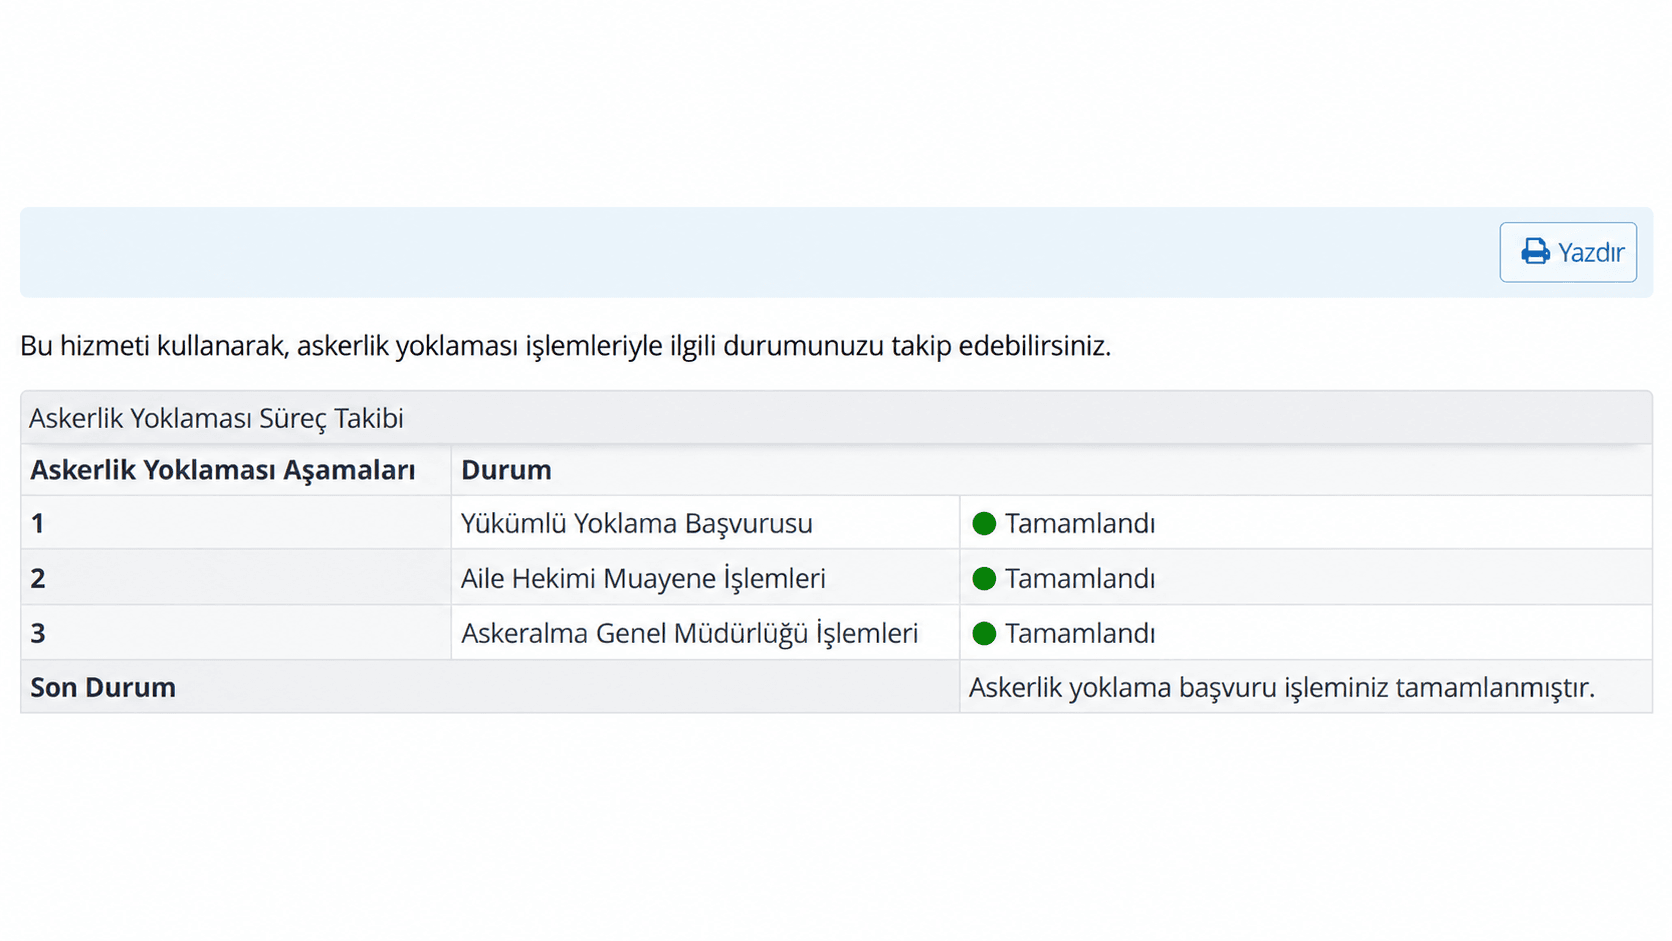Click the 'Askerlik Yoklaması Süreç Takibi' table title
1672x941 pixels.
tap(216, 418)
